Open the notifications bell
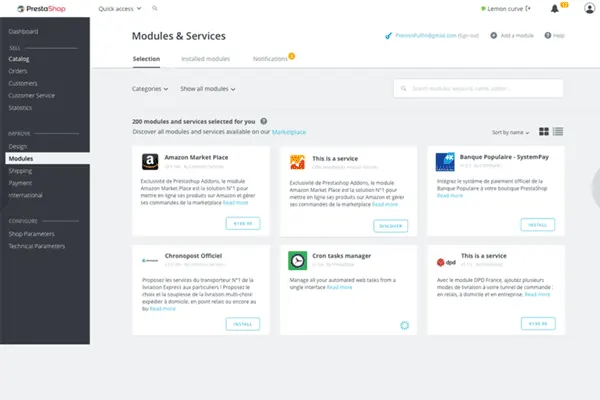600x400 pixels. [554, 9]
